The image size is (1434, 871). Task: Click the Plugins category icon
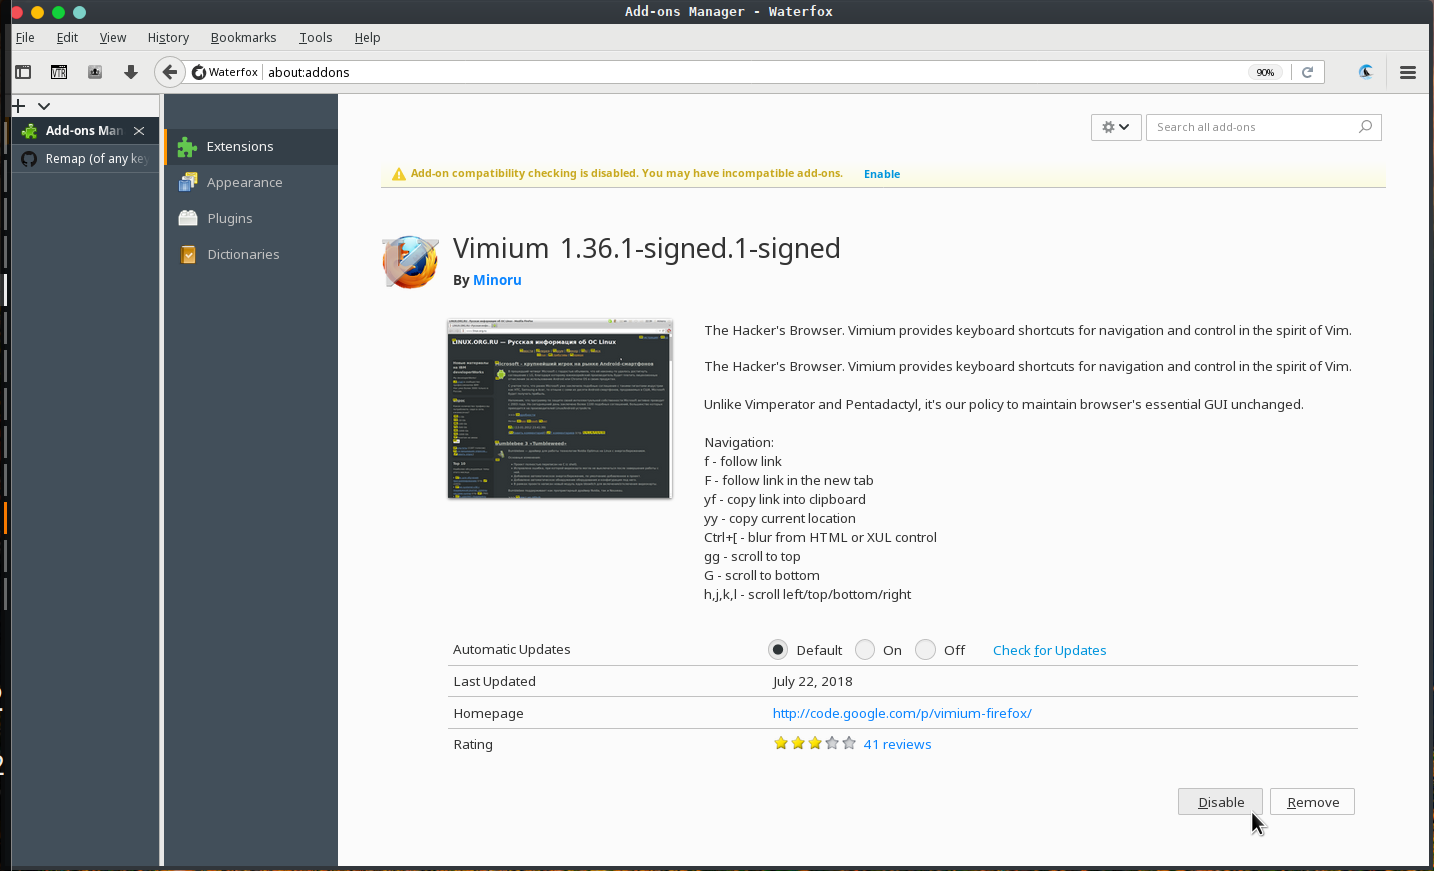[187, 218]
